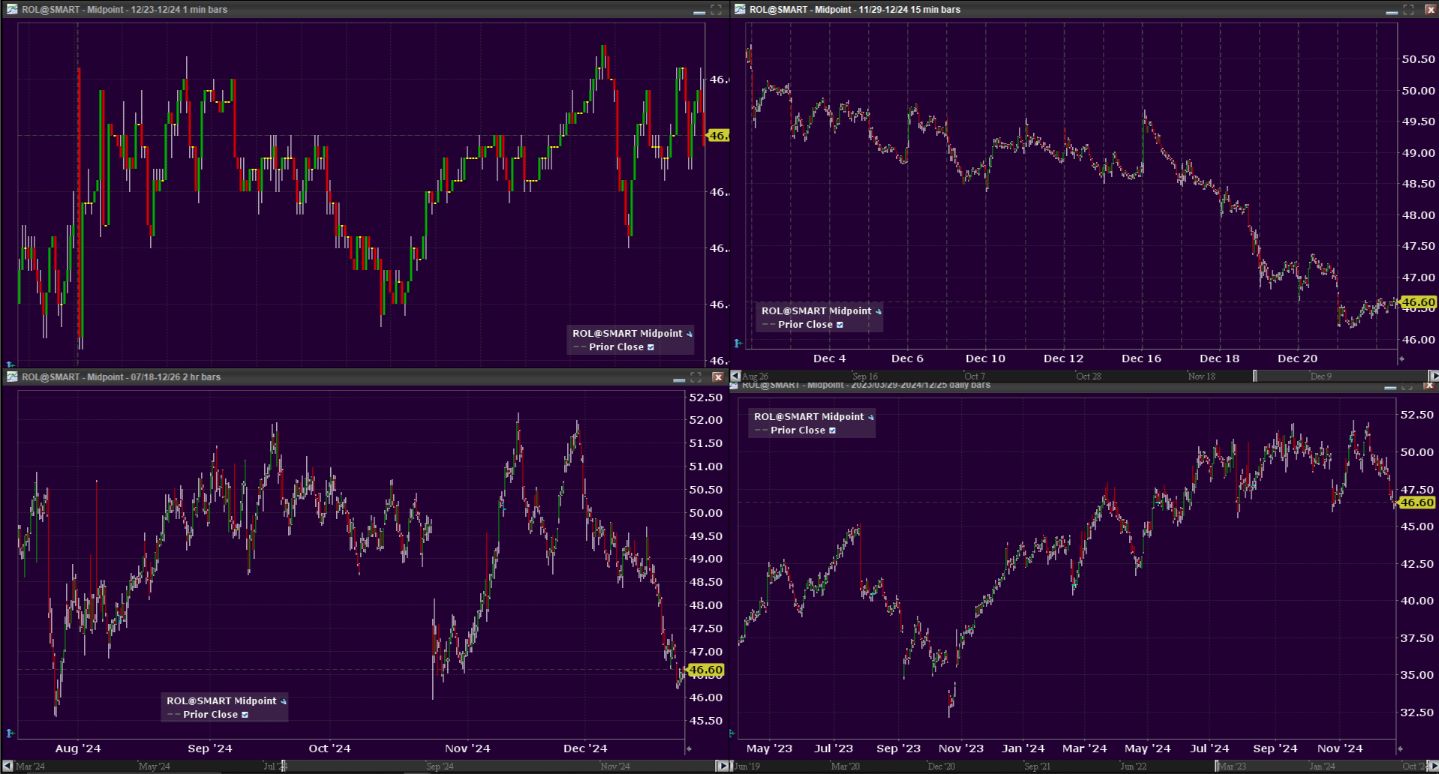Minimize the 2 hr bars chart window
Screen dimensions: 1439x774
678,378
